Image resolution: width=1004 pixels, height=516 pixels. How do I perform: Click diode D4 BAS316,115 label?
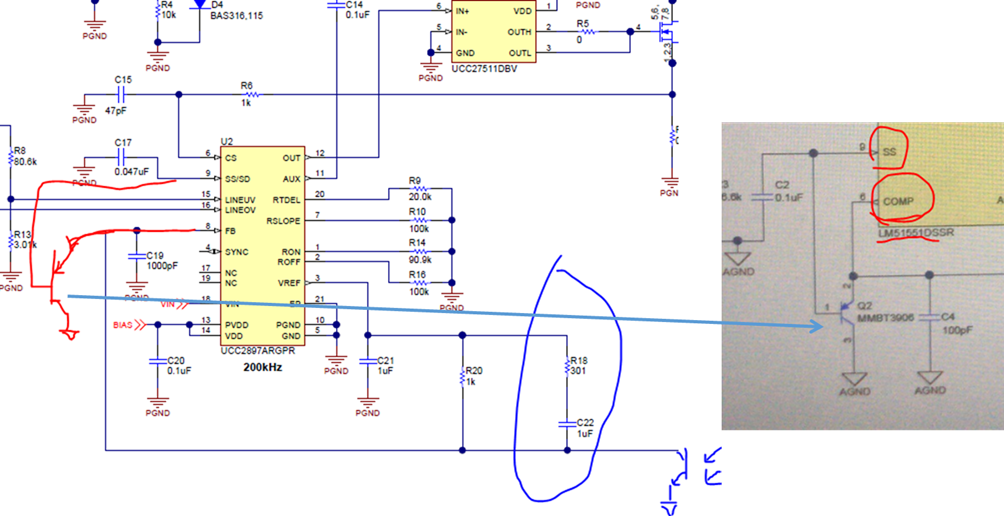[x=237, y=10]
